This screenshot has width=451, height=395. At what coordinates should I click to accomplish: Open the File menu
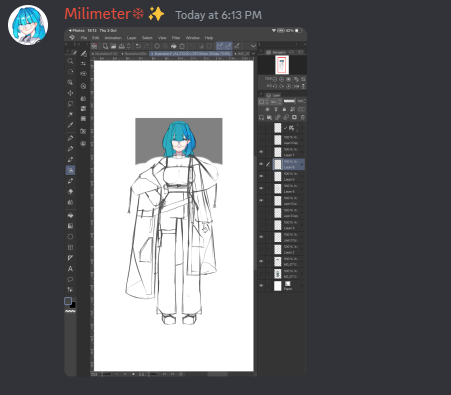(x=84, y=38)
